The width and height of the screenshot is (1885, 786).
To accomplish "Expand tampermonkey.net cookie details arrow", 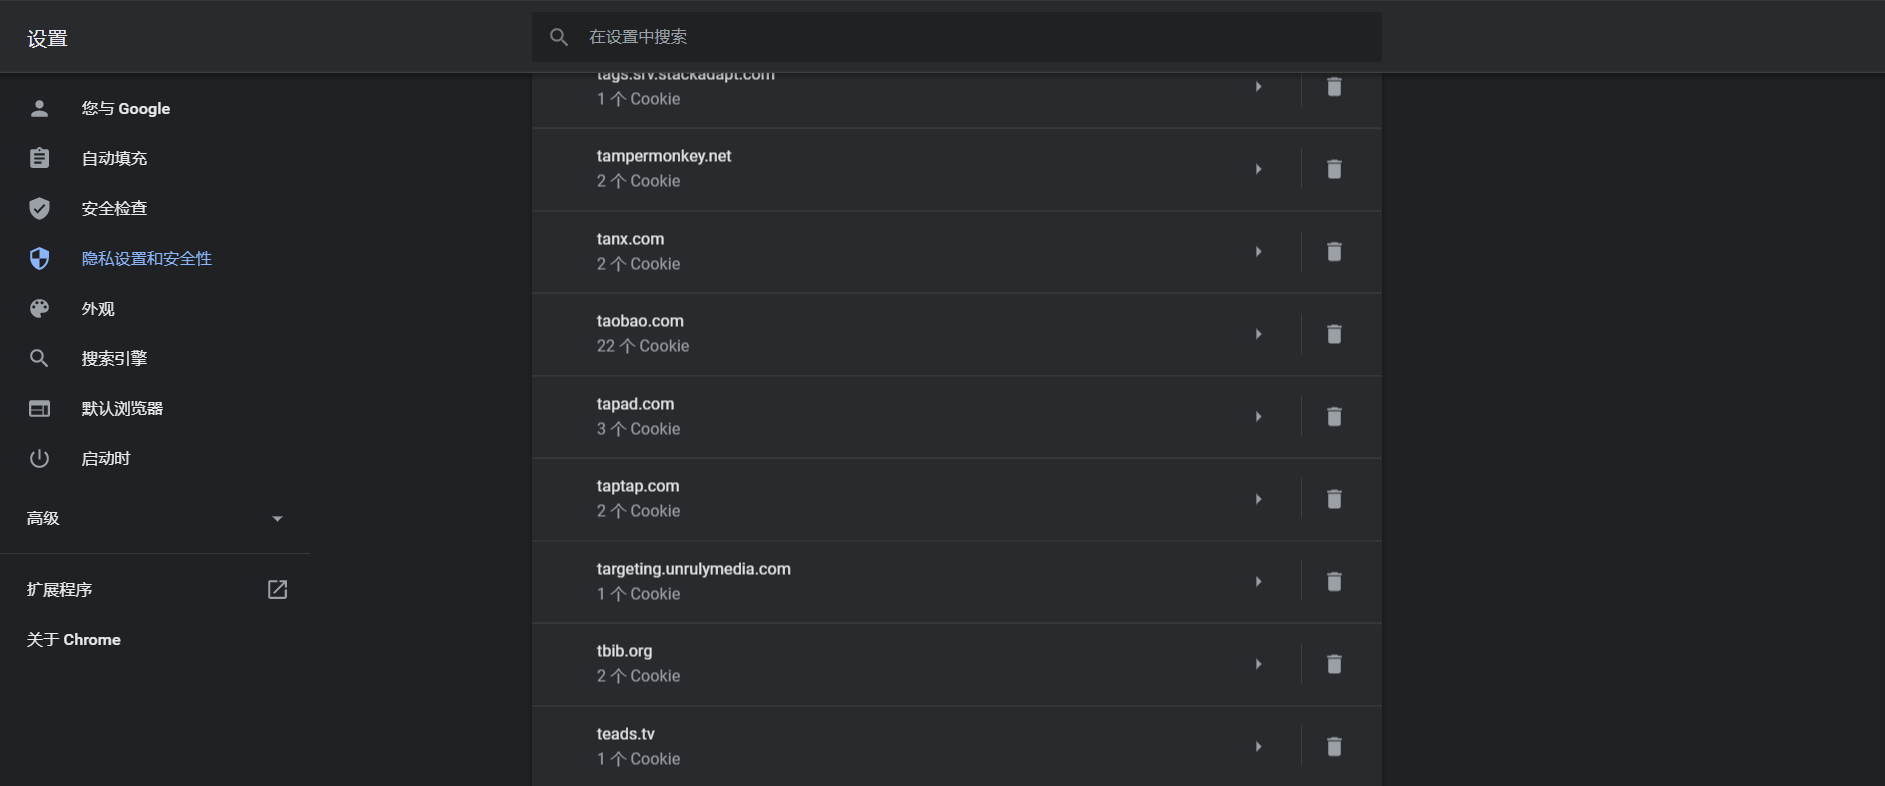I will (1259, 169).
